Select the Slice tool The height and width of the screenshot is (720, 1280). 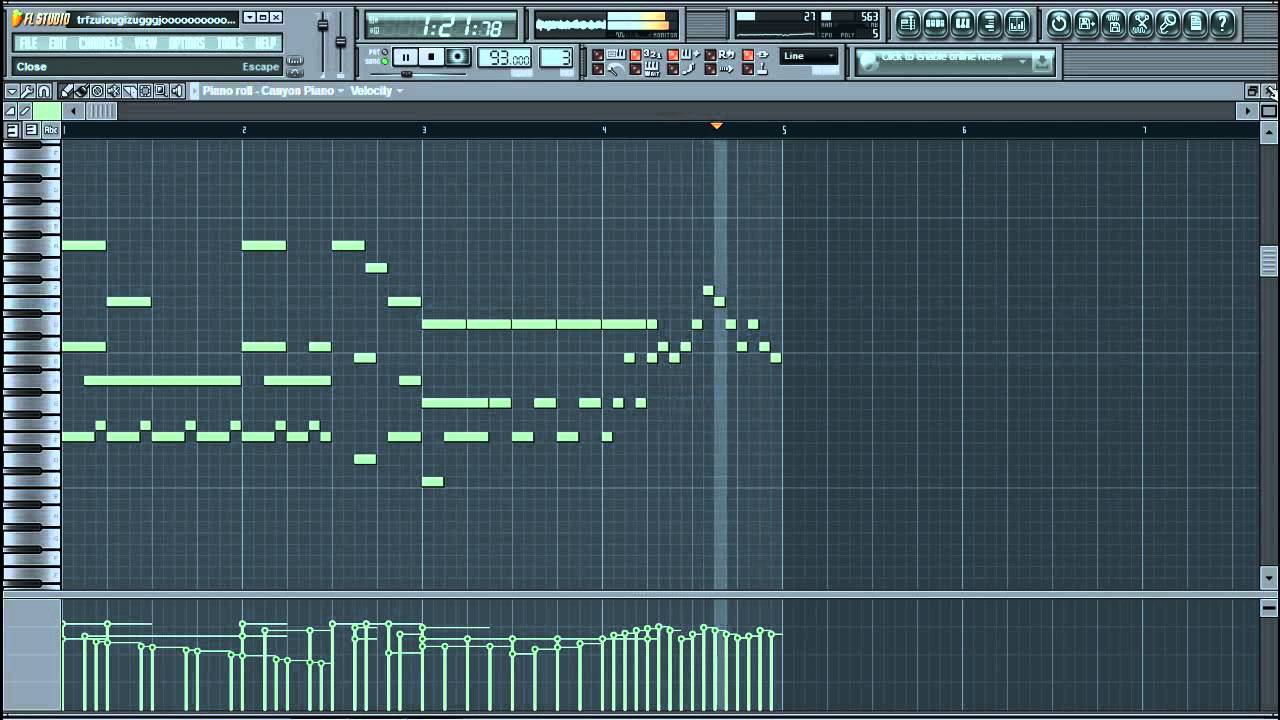[x=130, y=91]
